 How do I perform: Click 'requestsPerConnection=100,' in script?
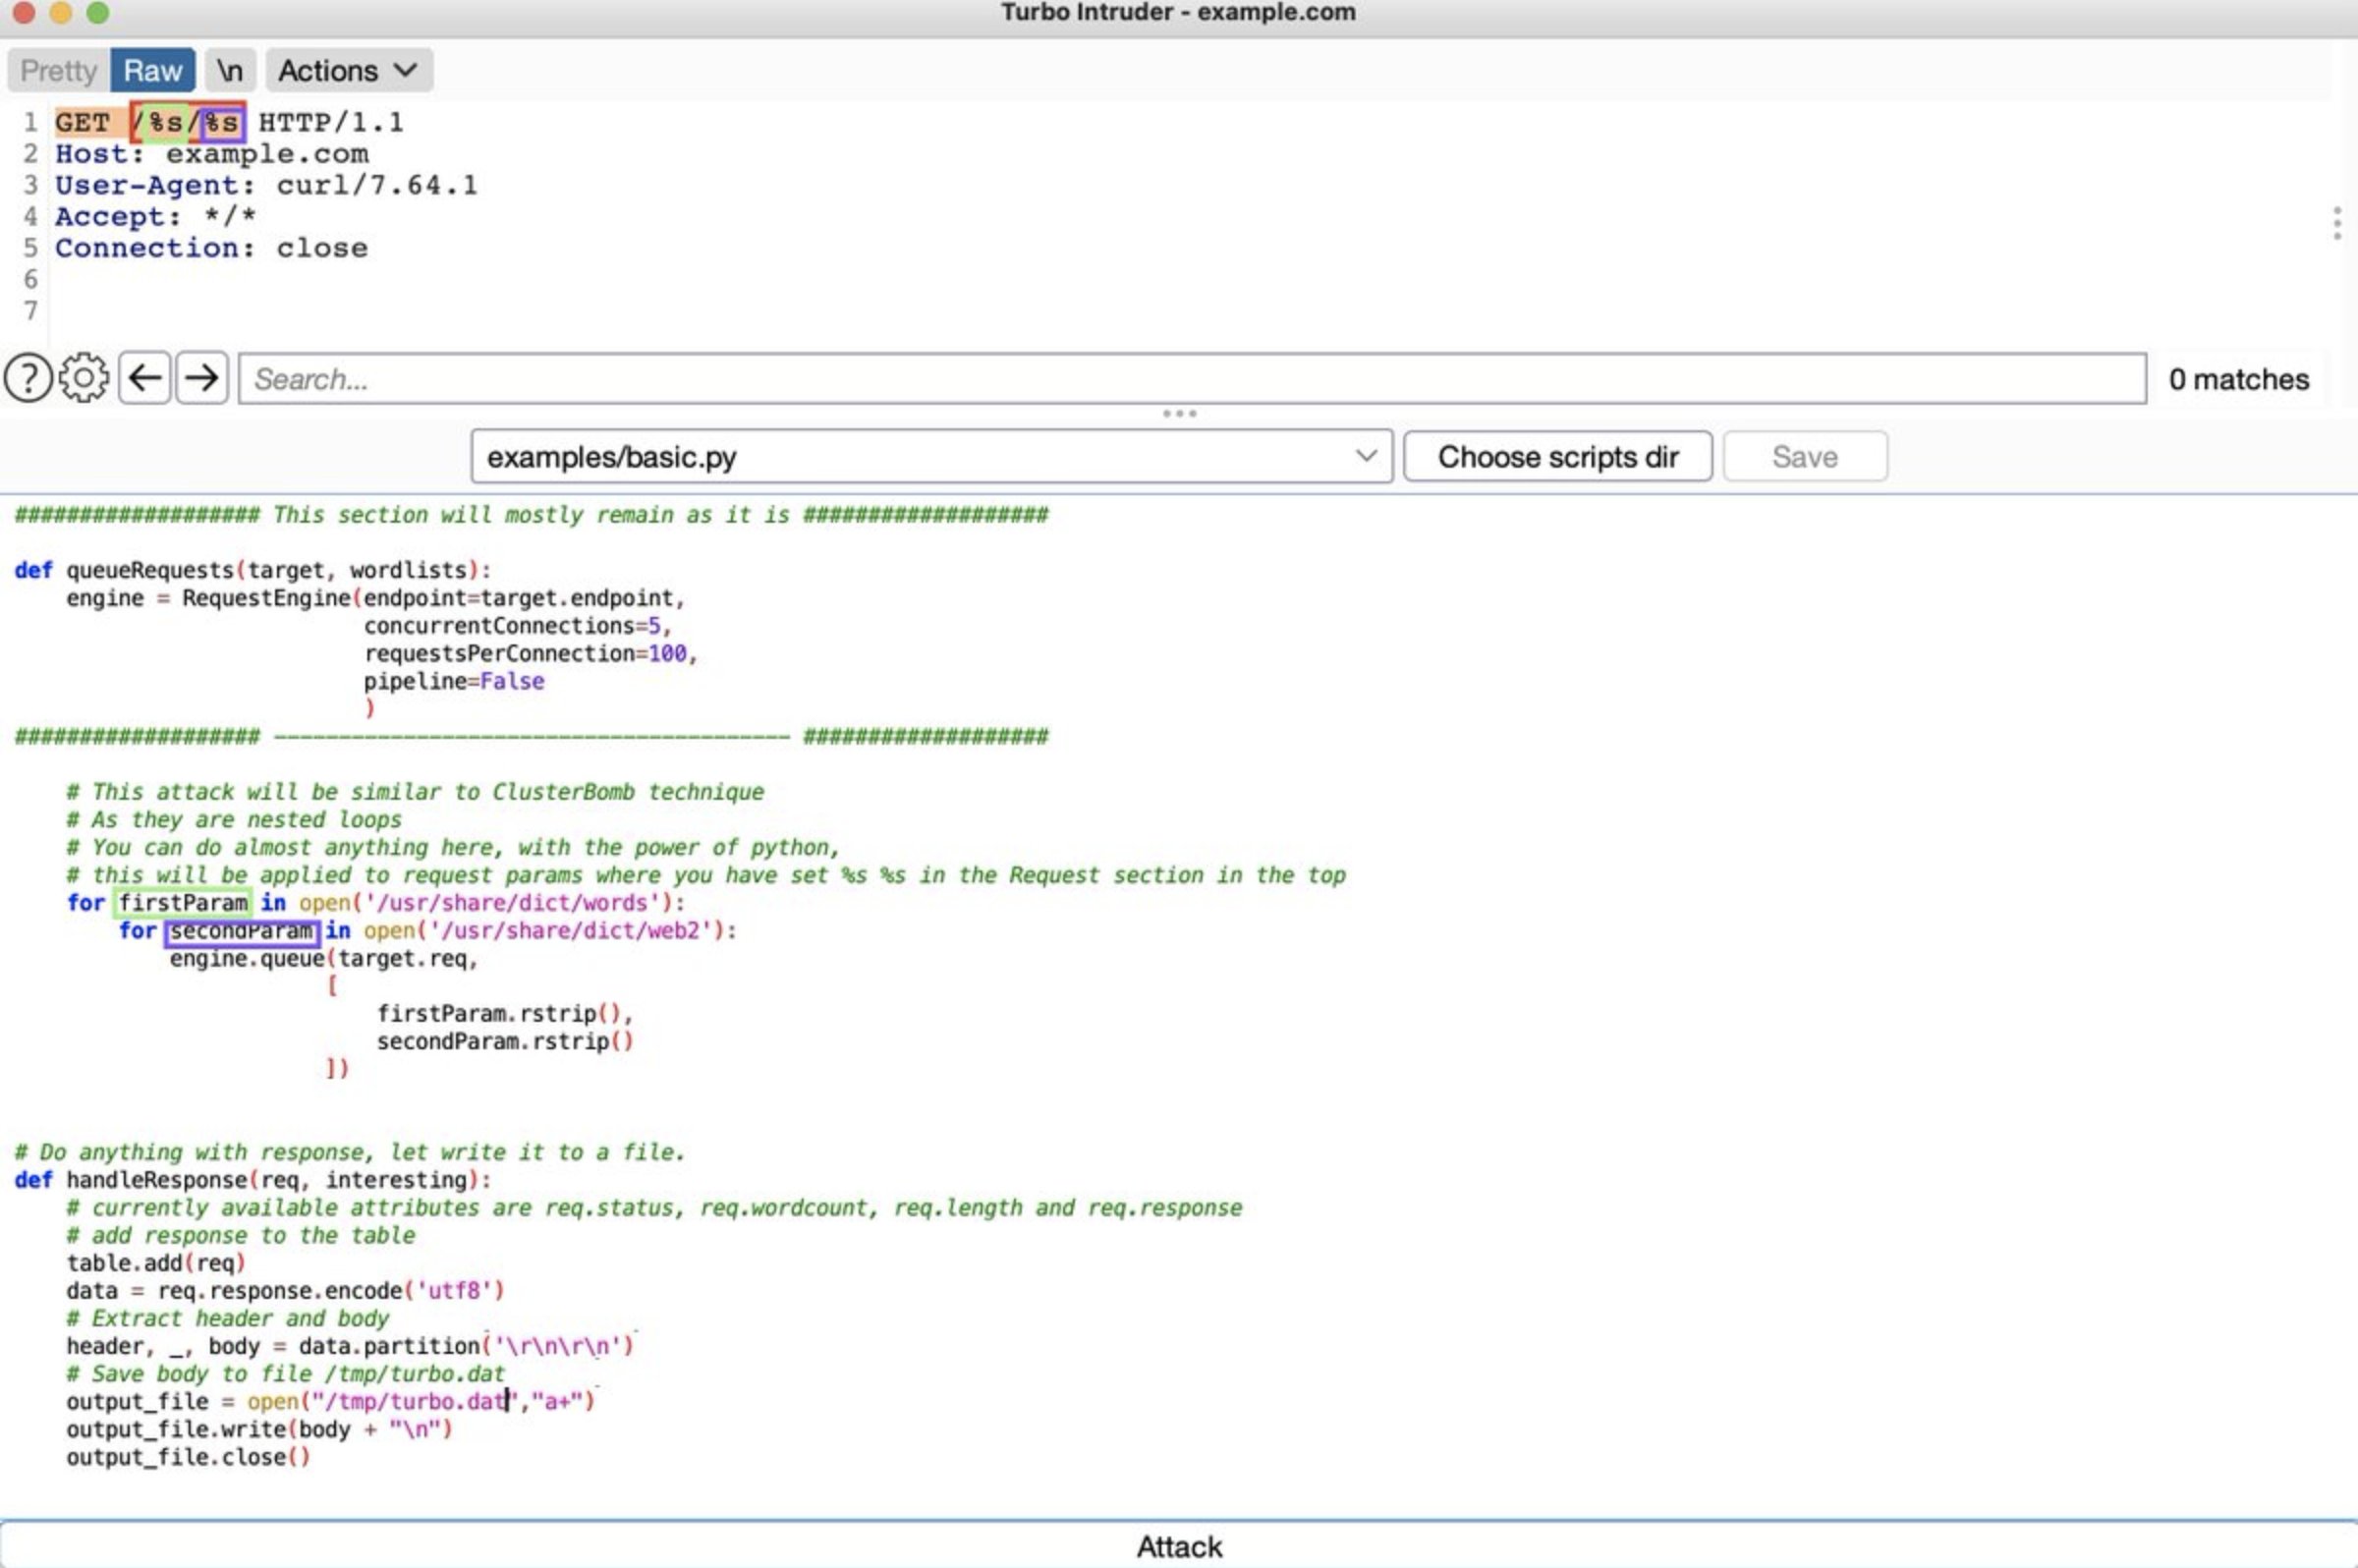pyautogui.click(x=530, y=654)
